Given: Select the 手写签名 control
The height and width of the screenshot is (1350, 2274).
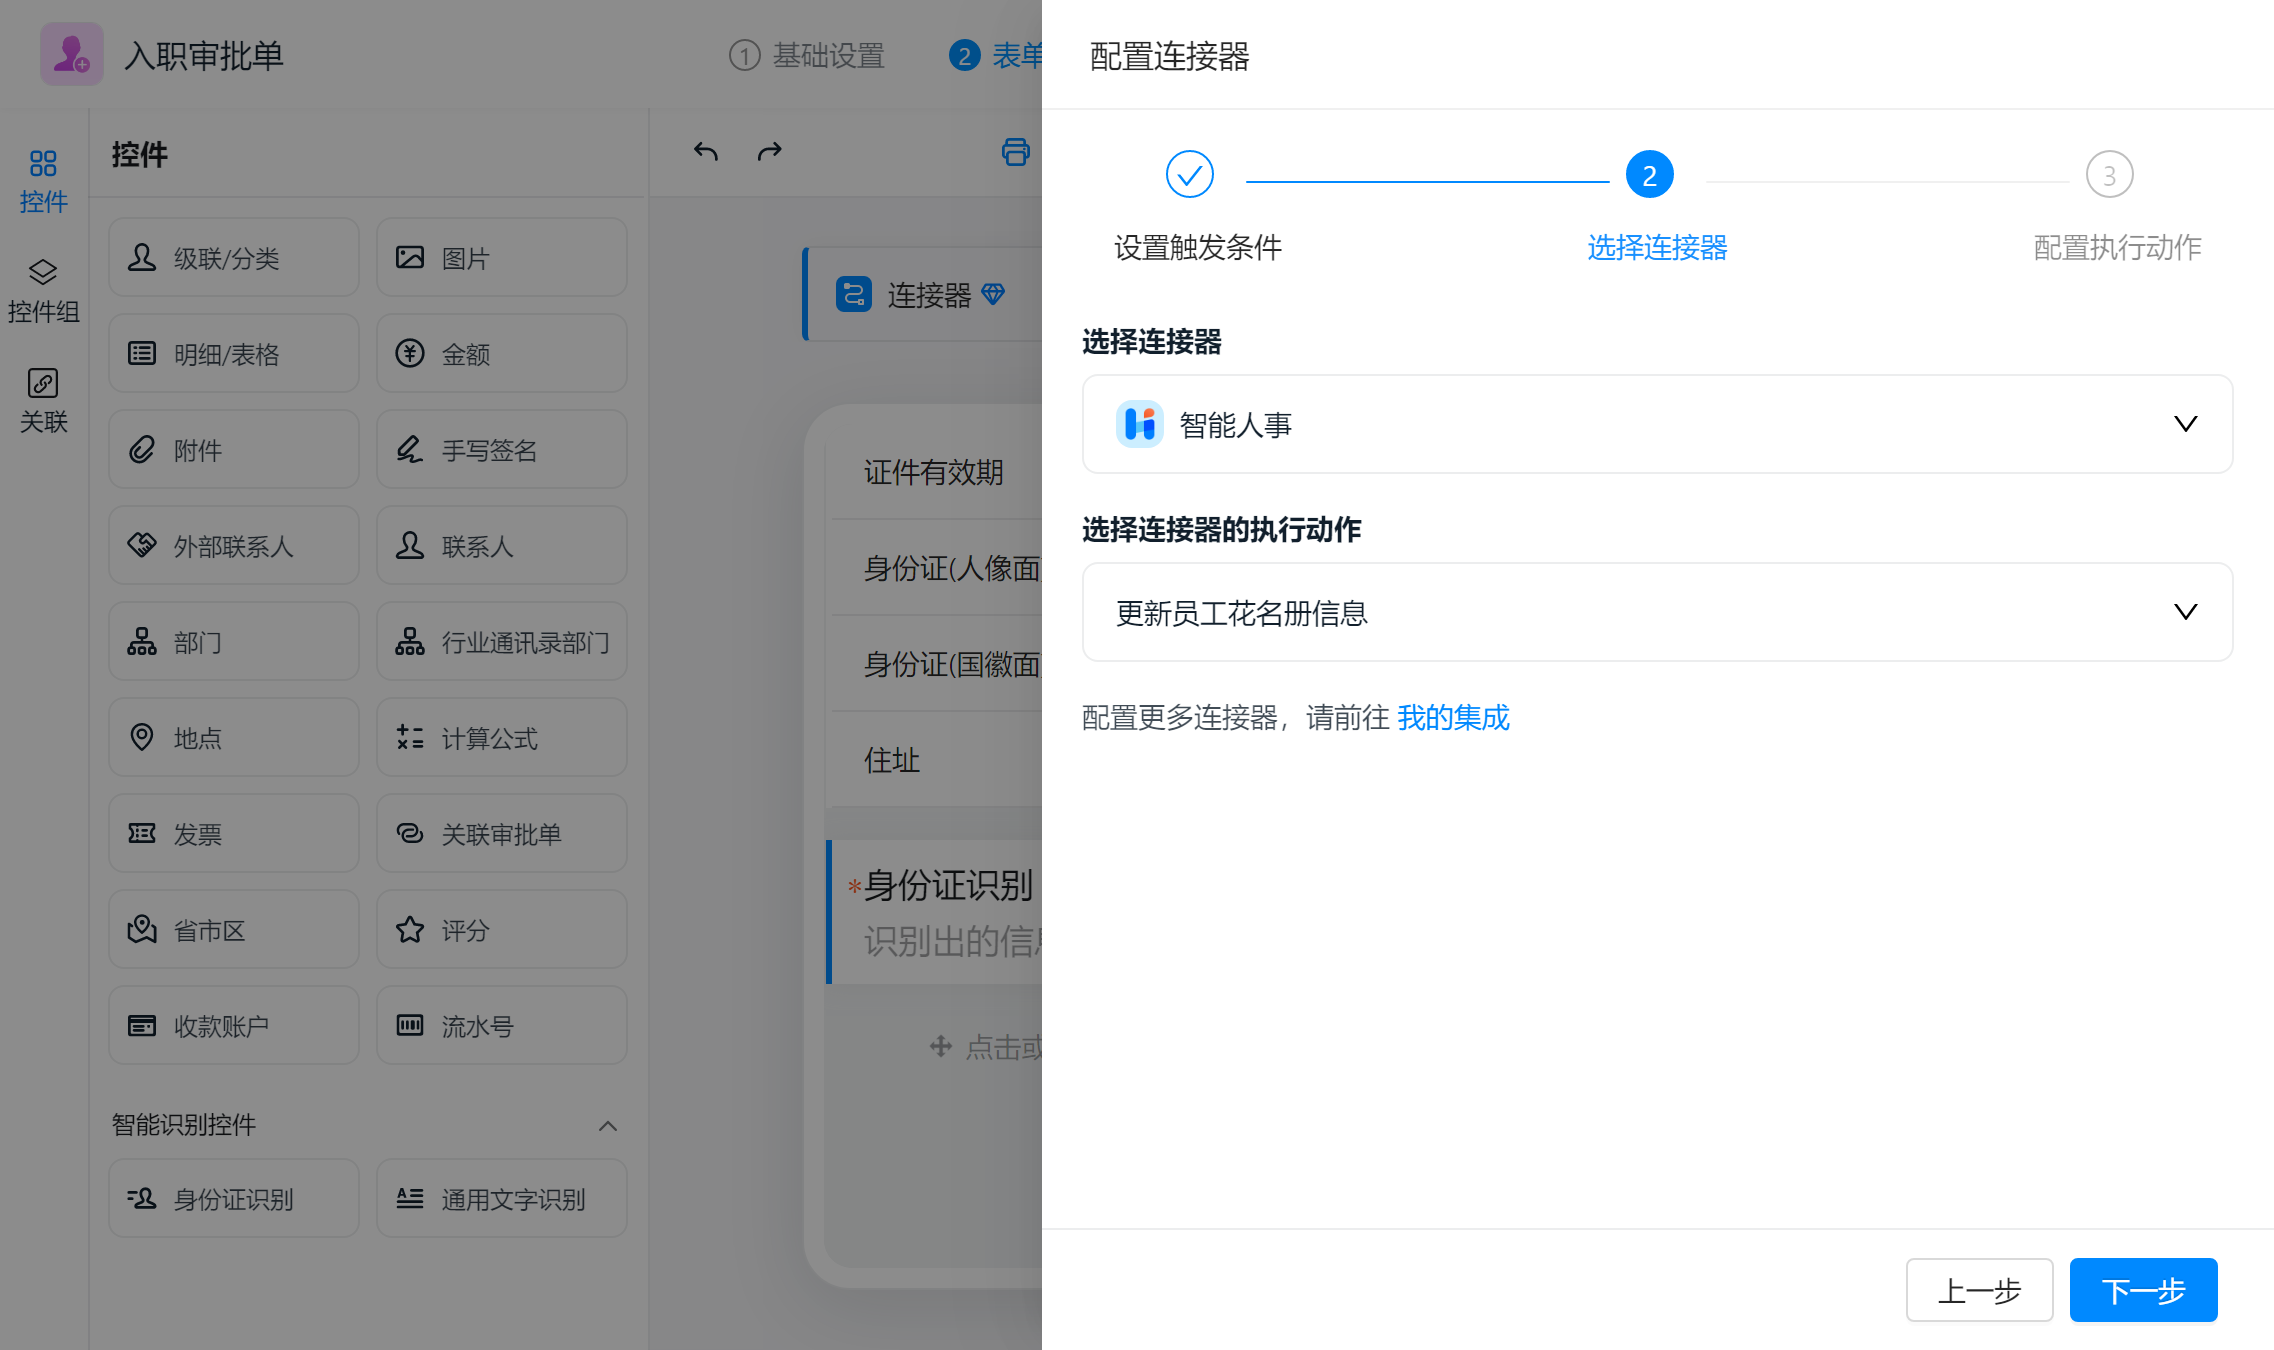Looking at the screenshot, I should point(502,450).
